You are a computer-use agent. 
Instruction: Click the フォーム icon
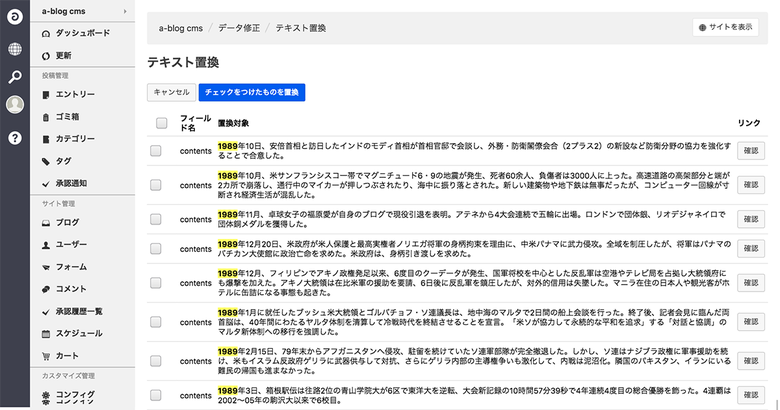[x=46, y=267]
